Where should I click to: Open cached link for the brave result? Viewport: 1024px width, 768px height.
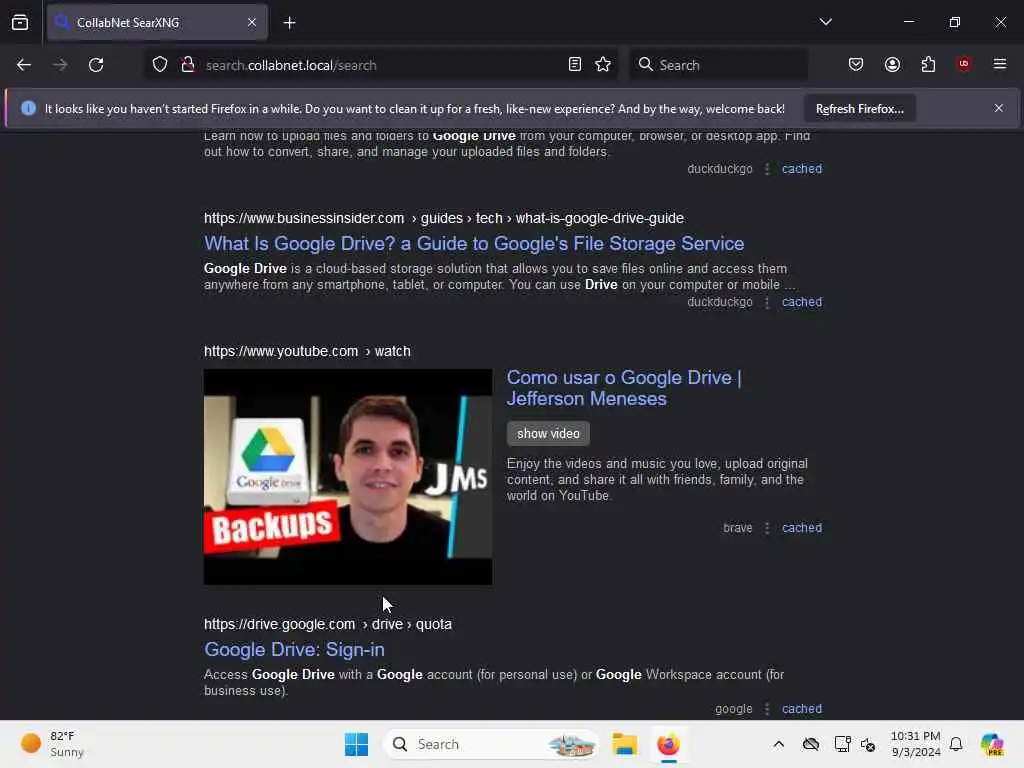point(802,528)
